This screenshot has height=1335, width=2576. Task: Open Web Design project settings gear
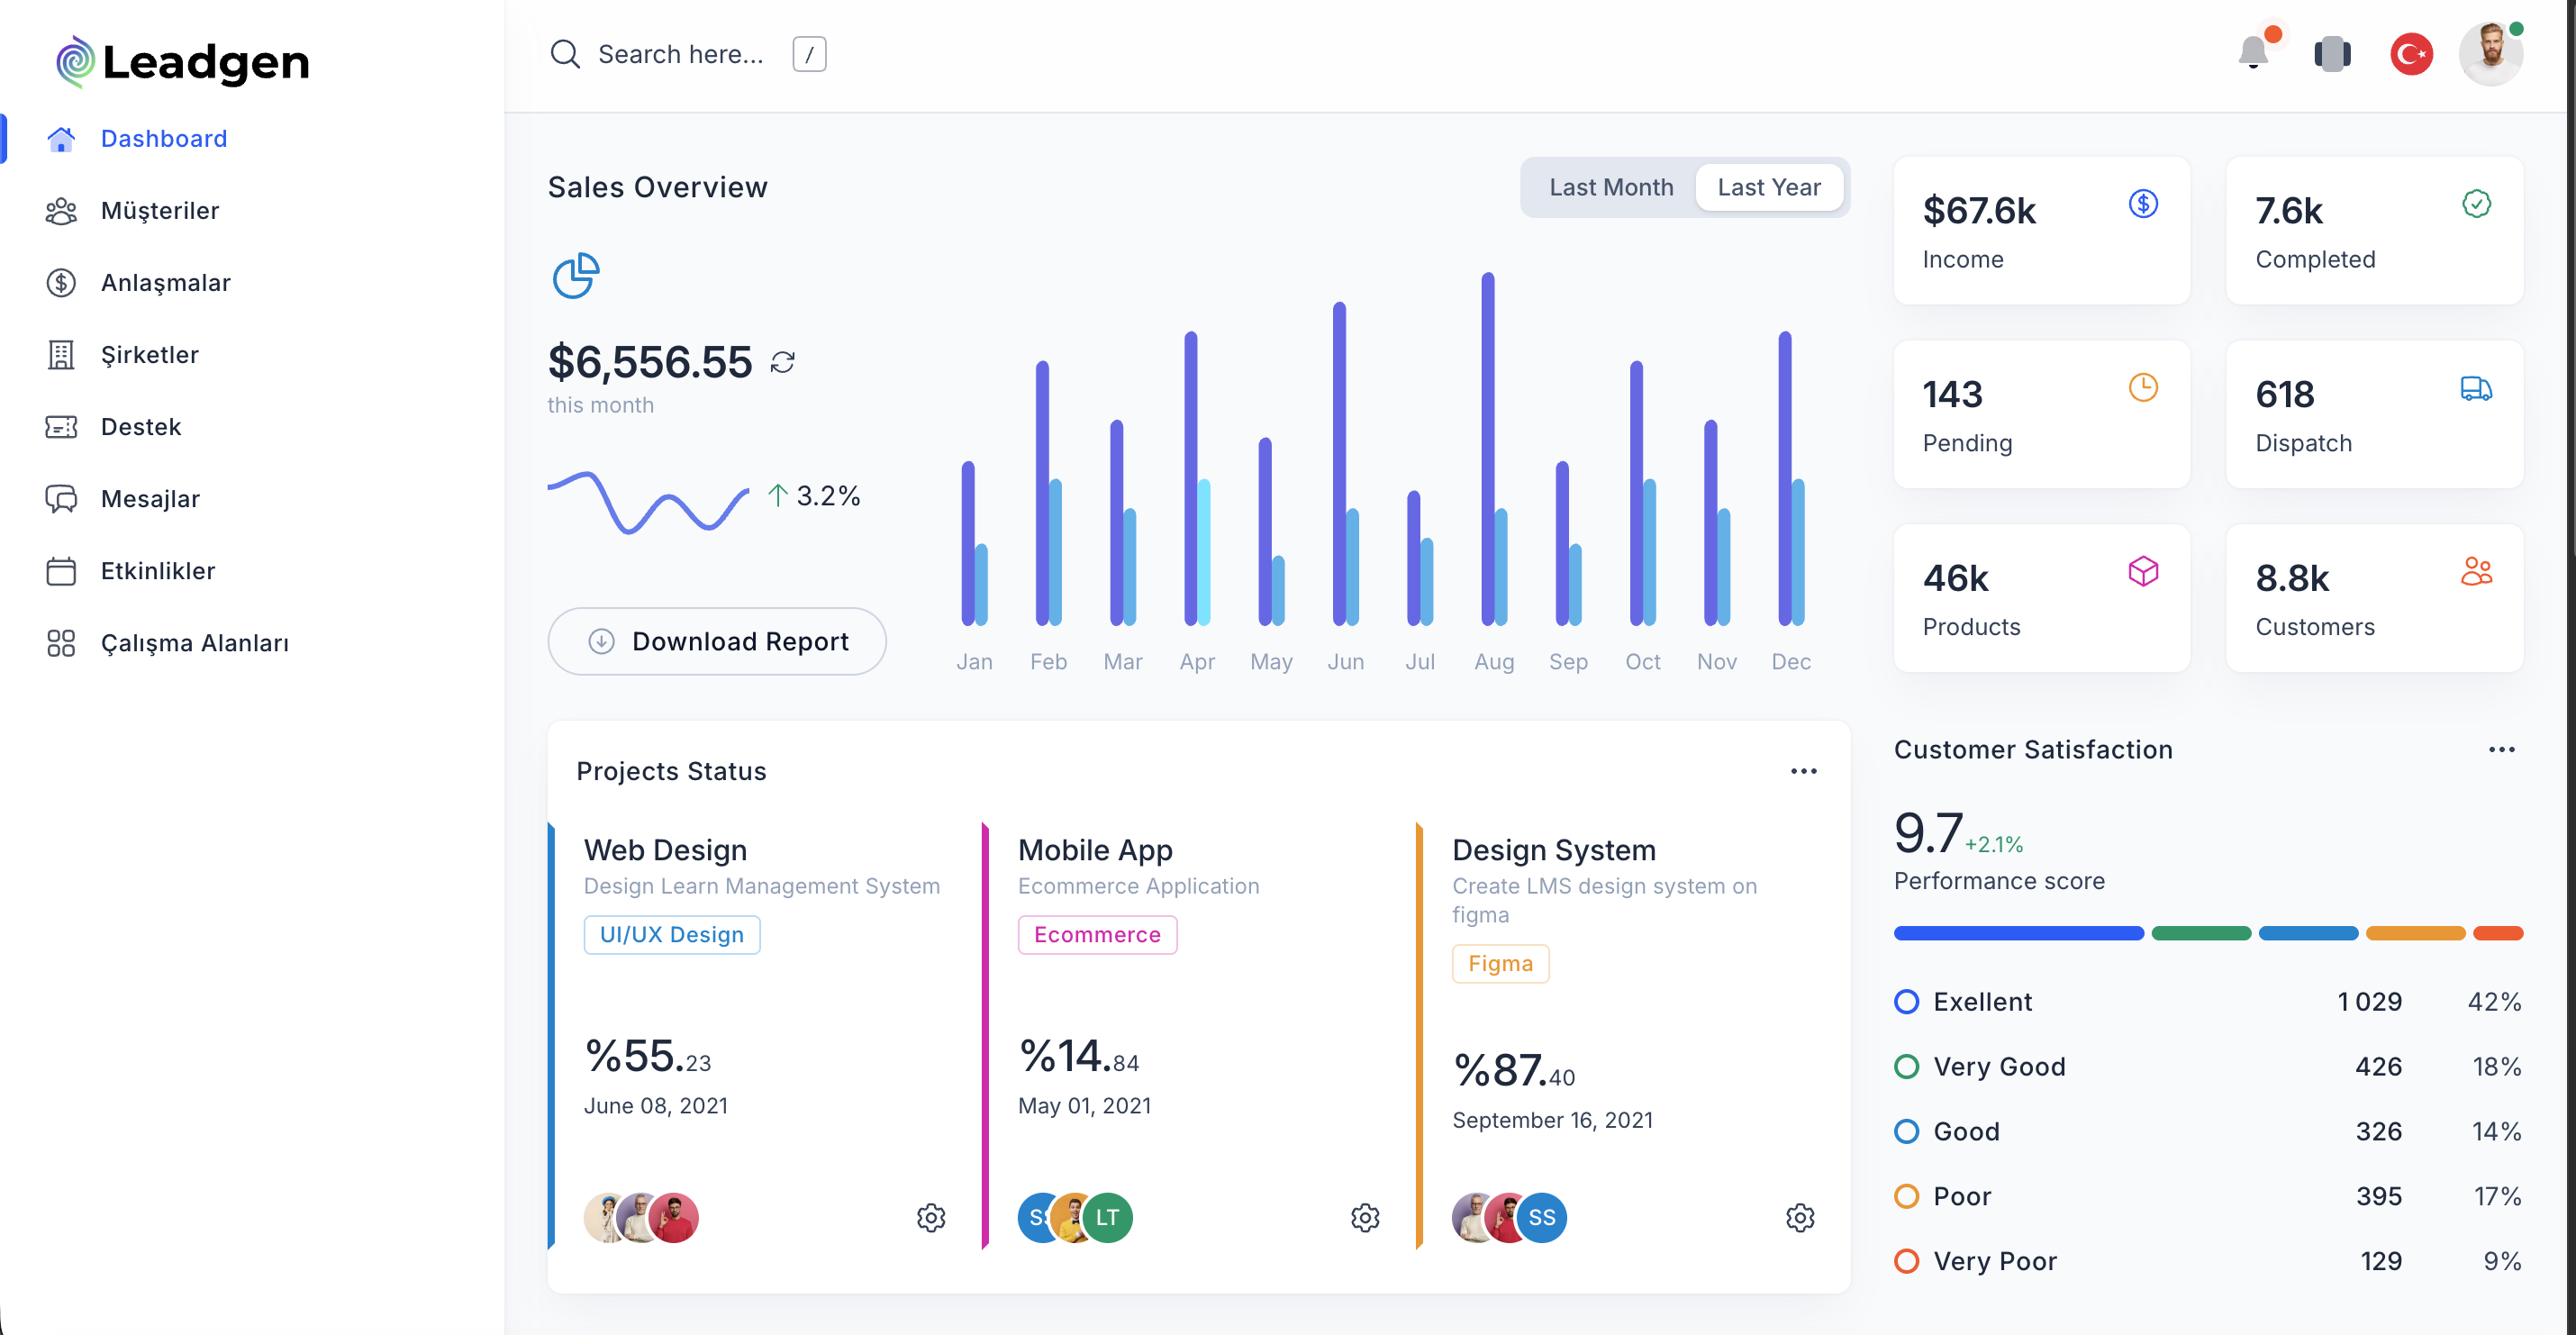pyautogui.click(x=930, y=1217)
